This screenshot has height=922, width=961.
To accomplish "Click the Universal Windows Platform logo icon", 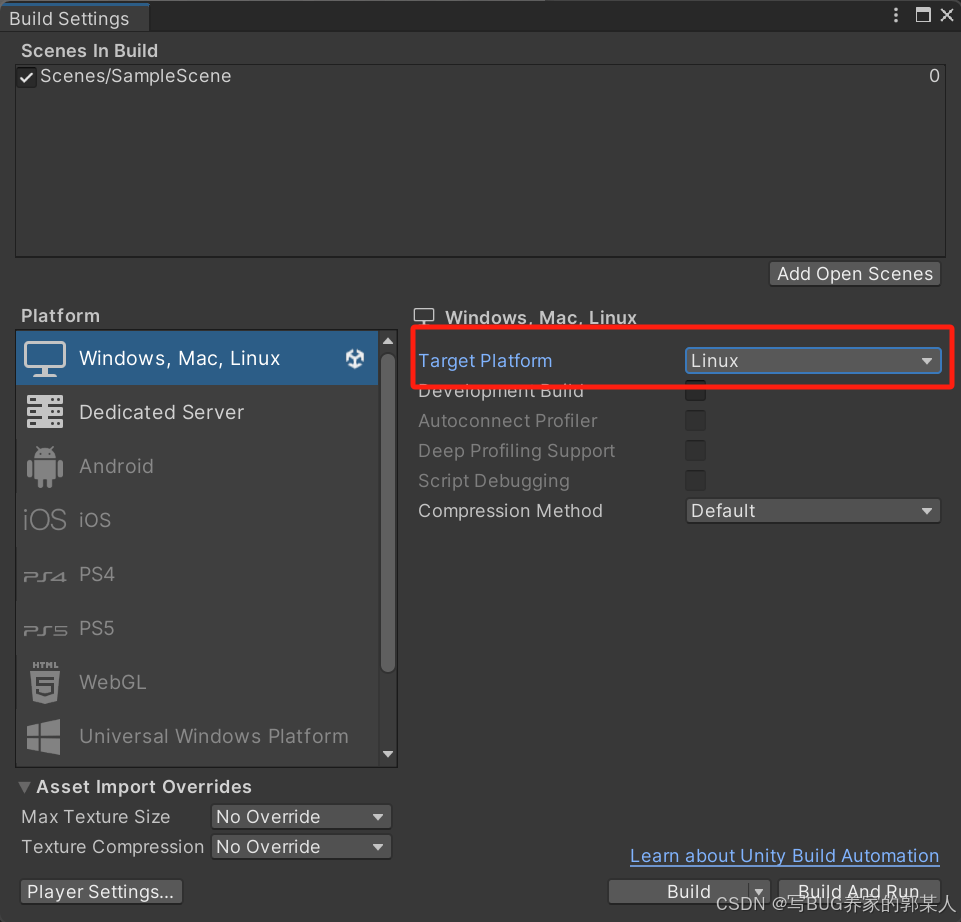I will pyautogui.click(x=44, y=736).
